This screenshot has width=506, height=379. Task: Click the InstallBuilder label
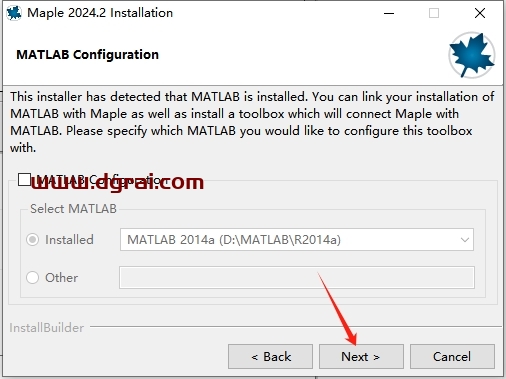point(47,328)
